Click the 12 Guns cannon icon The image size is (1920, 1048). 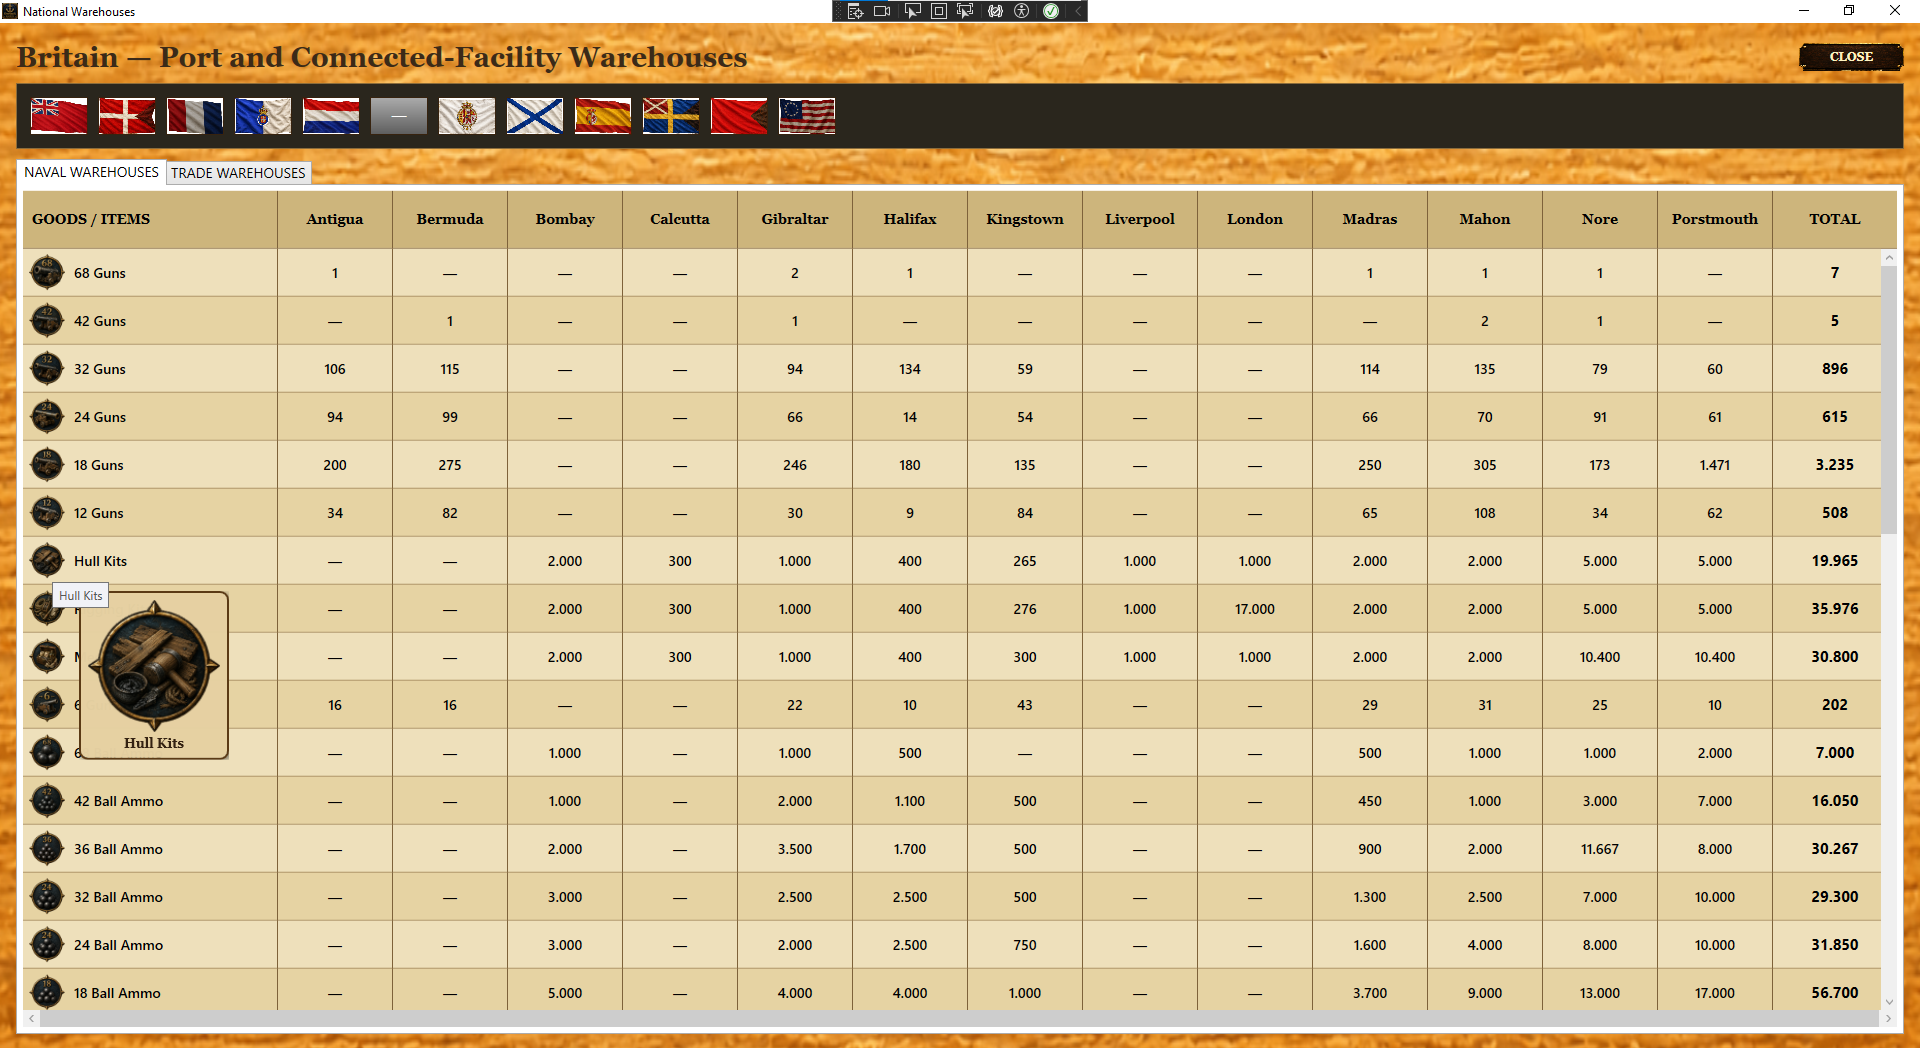click(47, 512)
